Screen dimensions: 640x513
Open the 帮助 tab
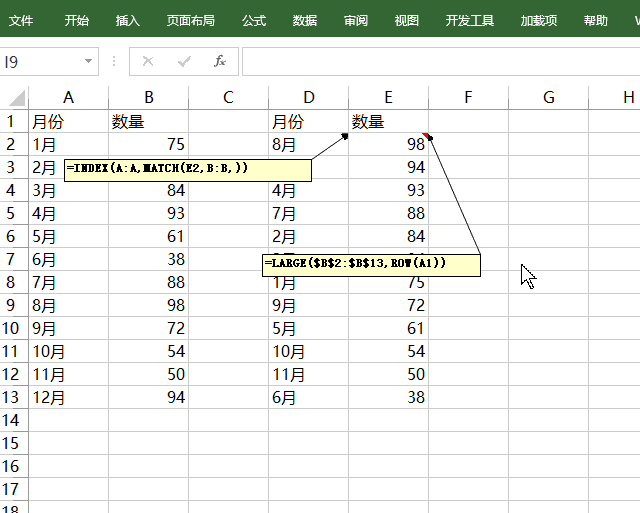pyautogui.click(x=596, y=20)
